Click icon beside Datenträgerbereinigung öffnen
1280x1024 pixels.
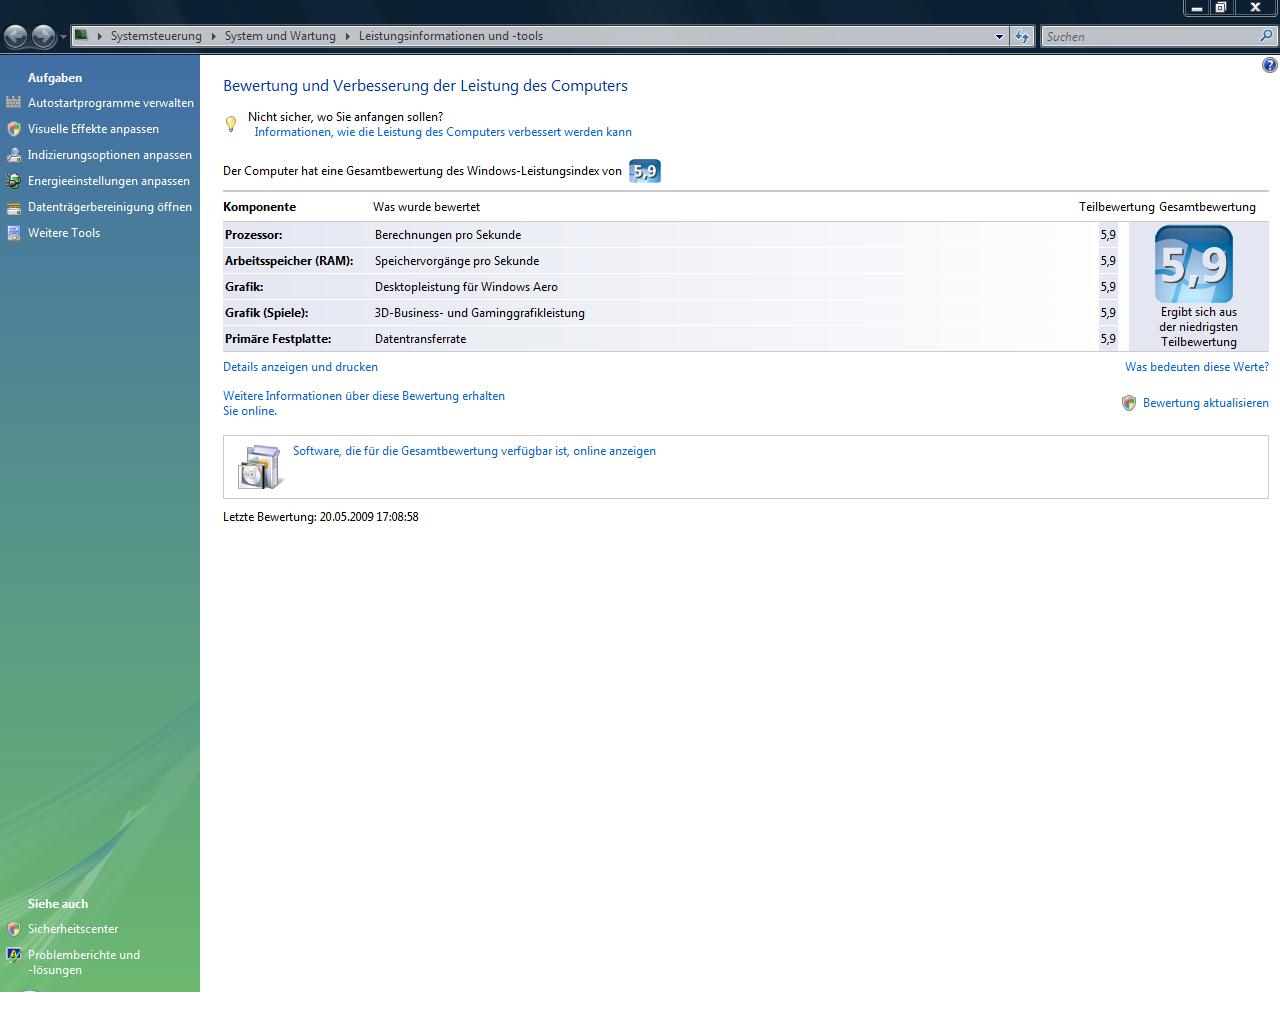(13, 207)
